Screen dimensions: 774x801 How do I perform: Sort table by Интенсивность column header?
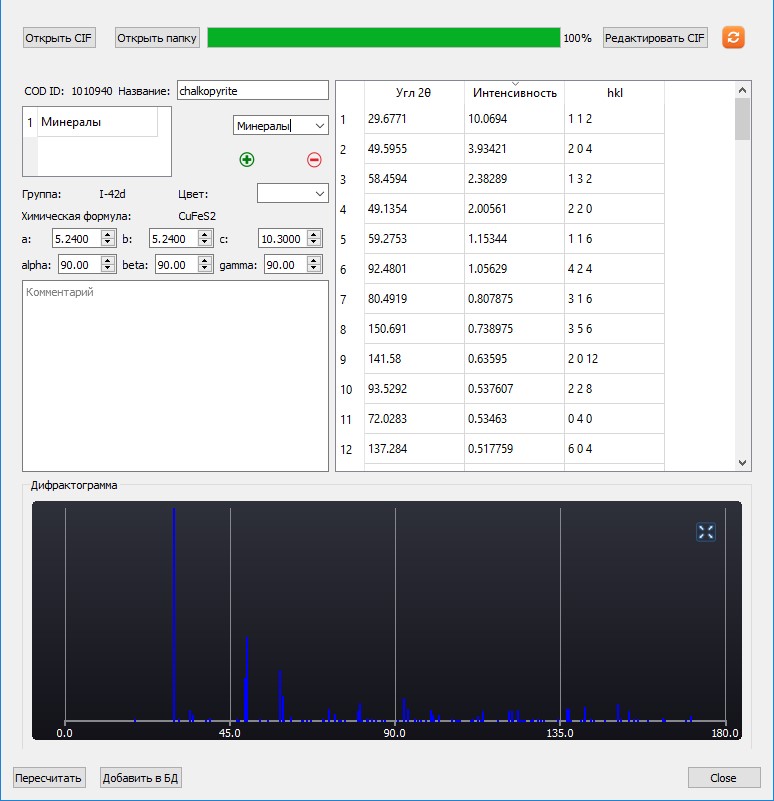pos(514,93)
